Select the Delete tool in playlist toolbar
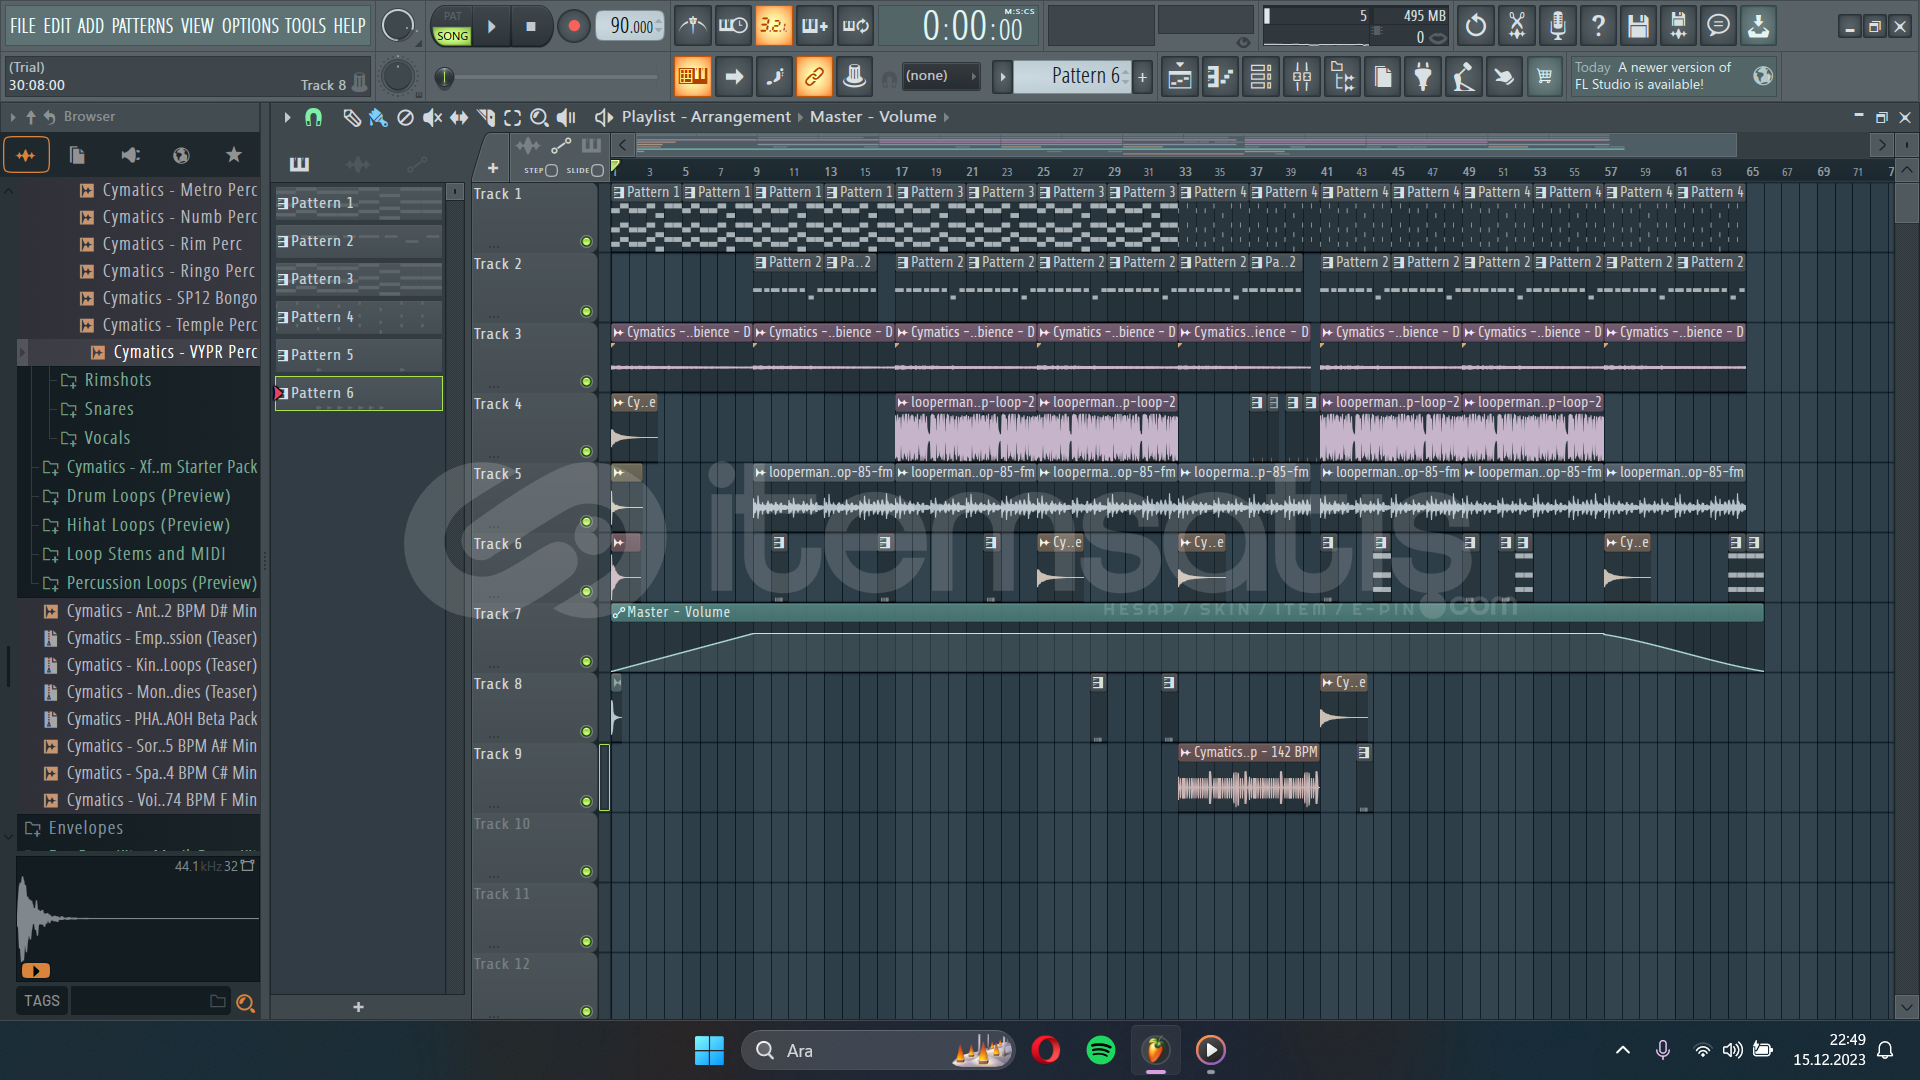This screenshot has width=1920, height=1080. (405, 118)
